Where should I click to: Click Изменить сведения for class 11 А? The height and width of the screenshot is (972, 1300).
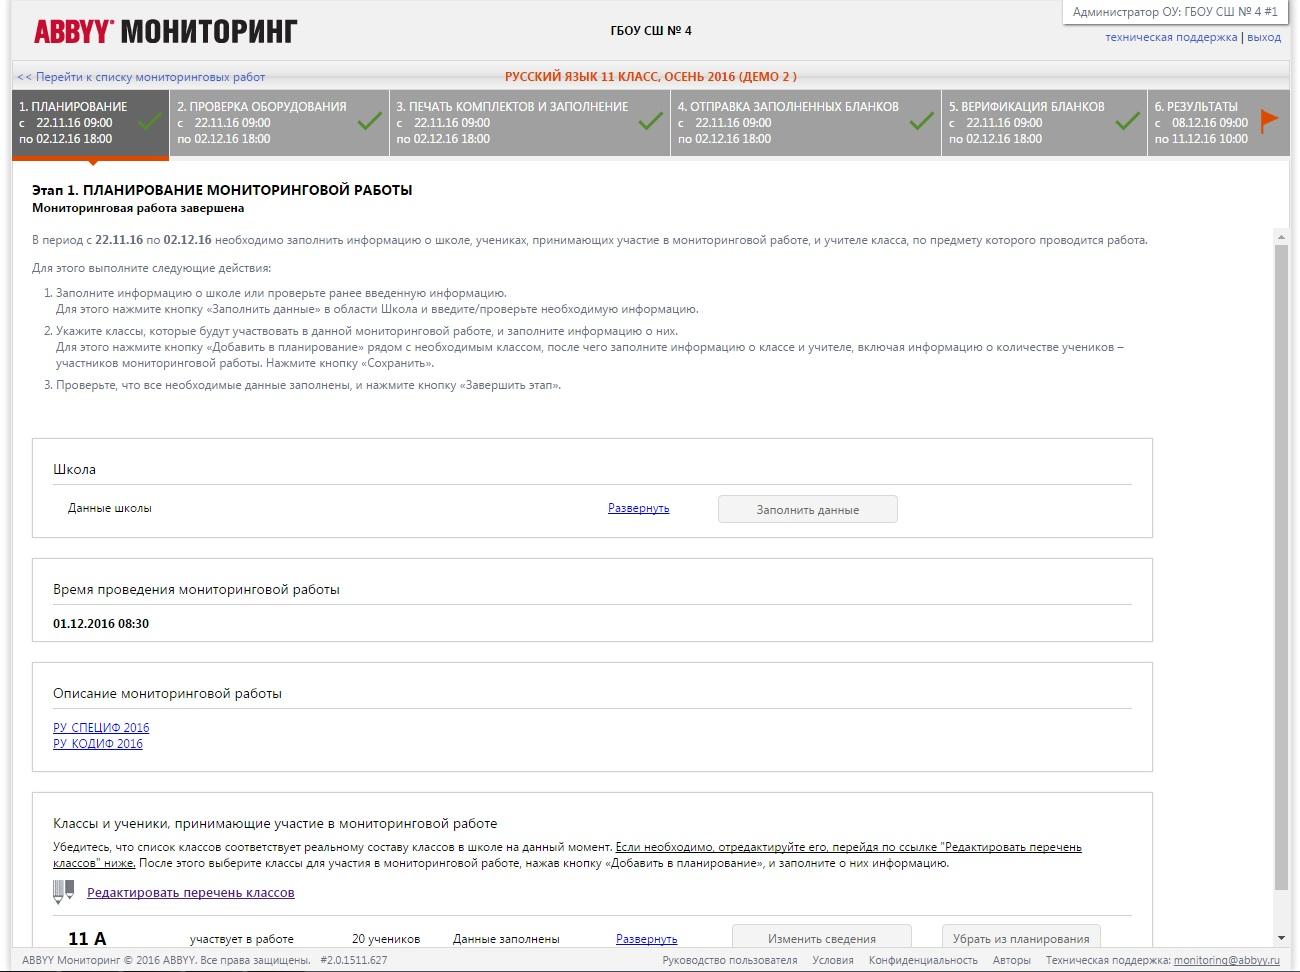coord(822,937)
